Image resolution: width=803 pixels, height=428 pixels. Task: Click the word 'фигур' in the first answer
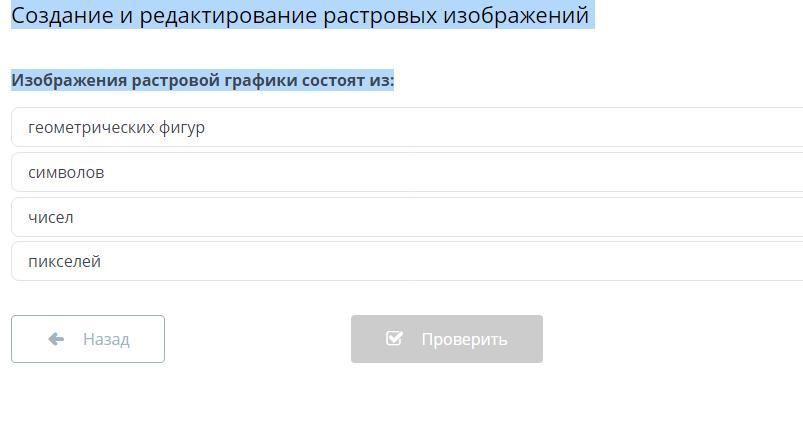coord(182,127)
